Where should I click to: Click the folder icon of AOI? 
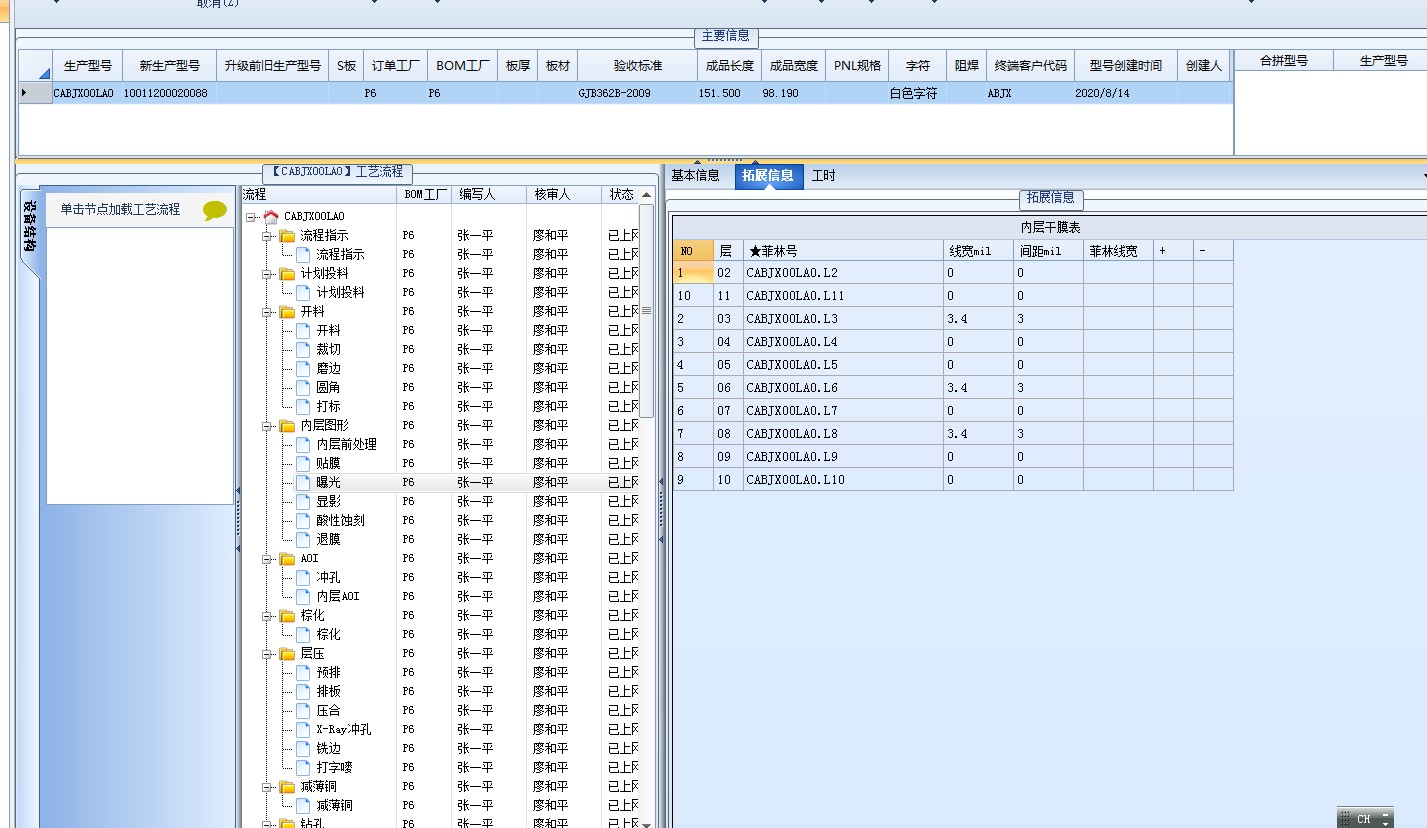[287, 558]
